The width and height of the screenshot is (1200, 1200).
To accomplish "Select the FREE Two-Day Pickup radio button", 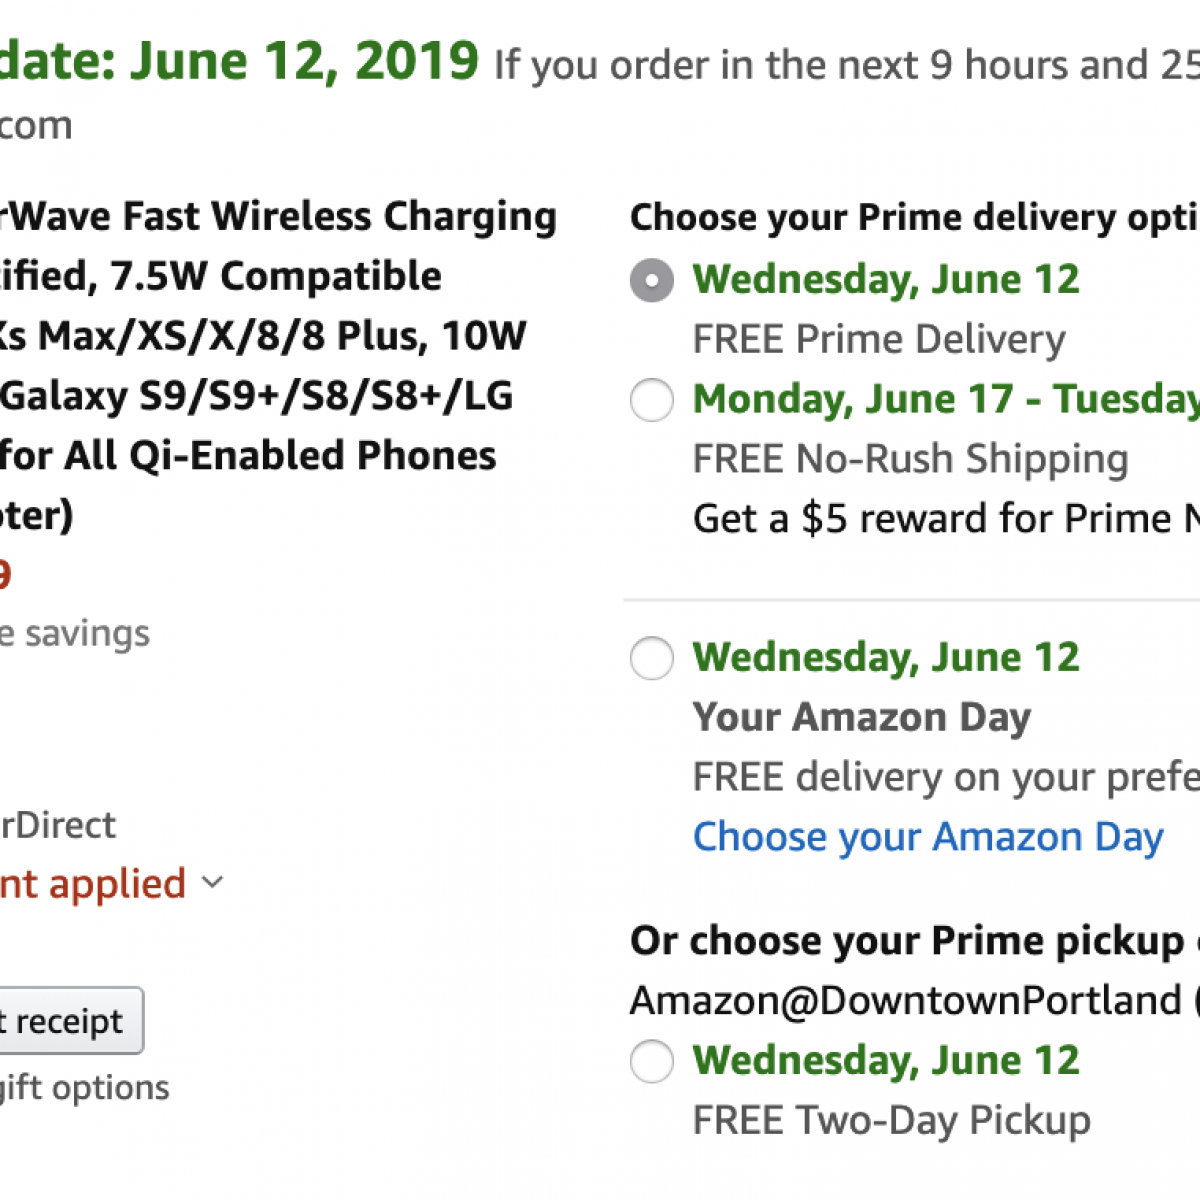I will pyautogui.click(x=651, y=1061).
